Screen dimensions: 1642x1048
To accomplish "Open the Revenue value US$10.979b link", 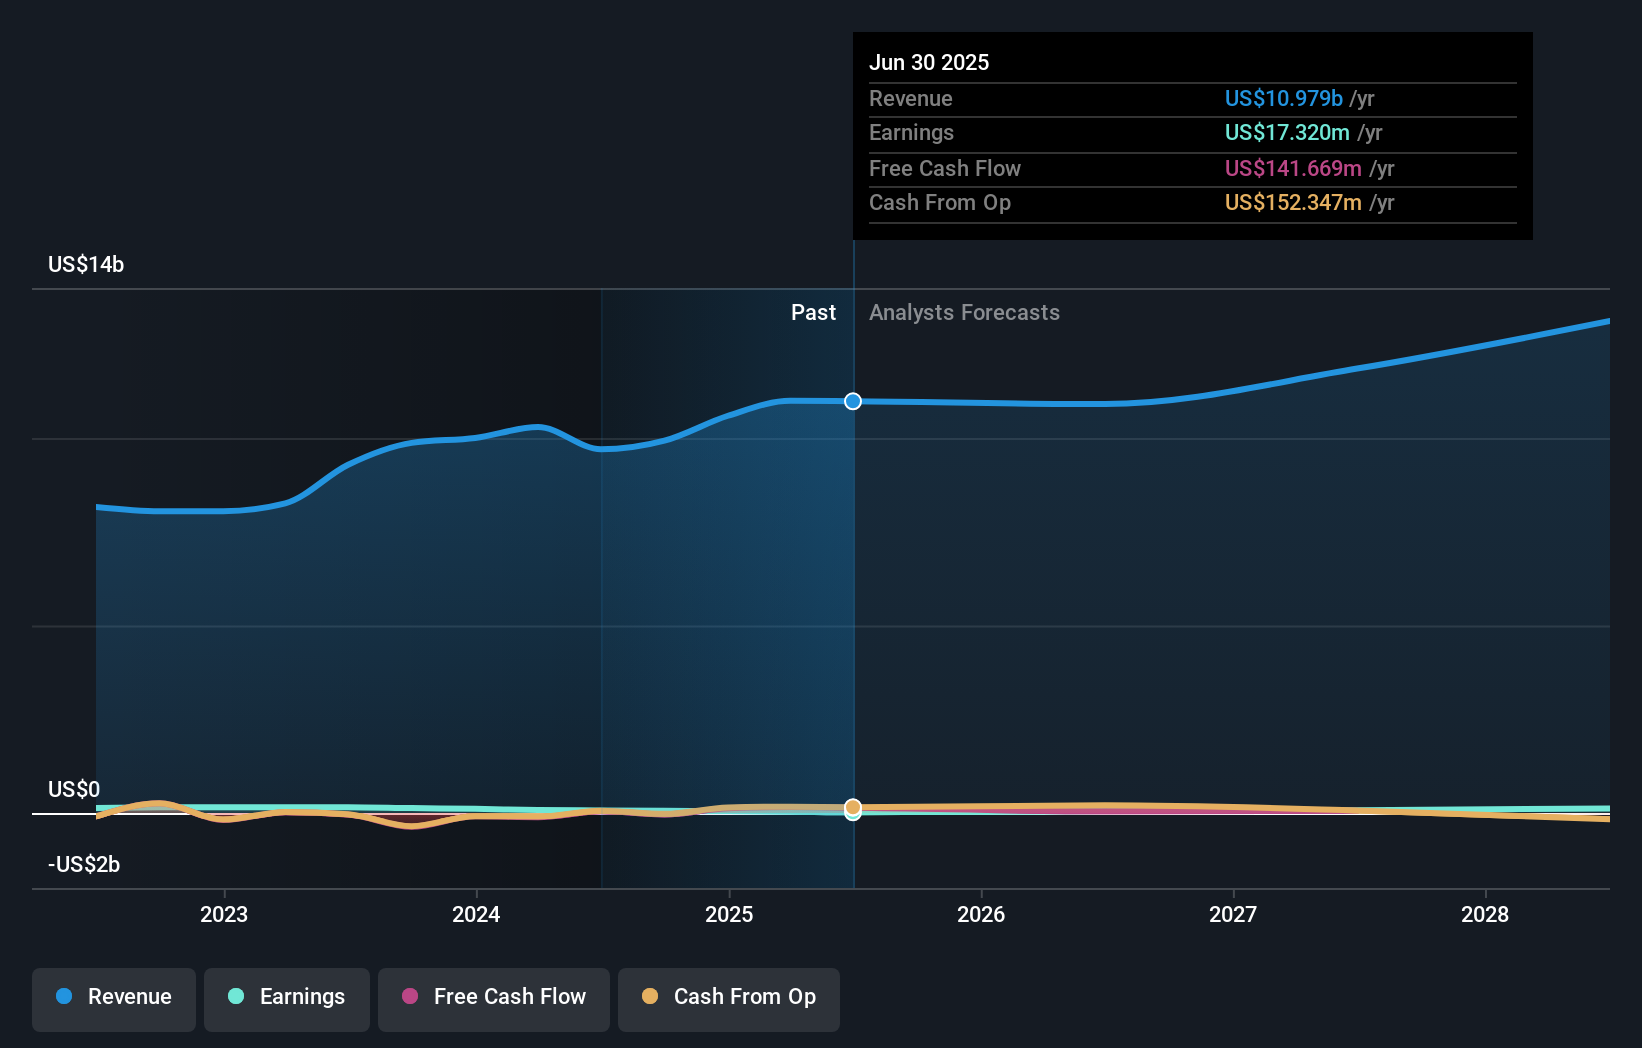I will [x=1282, y=98].
